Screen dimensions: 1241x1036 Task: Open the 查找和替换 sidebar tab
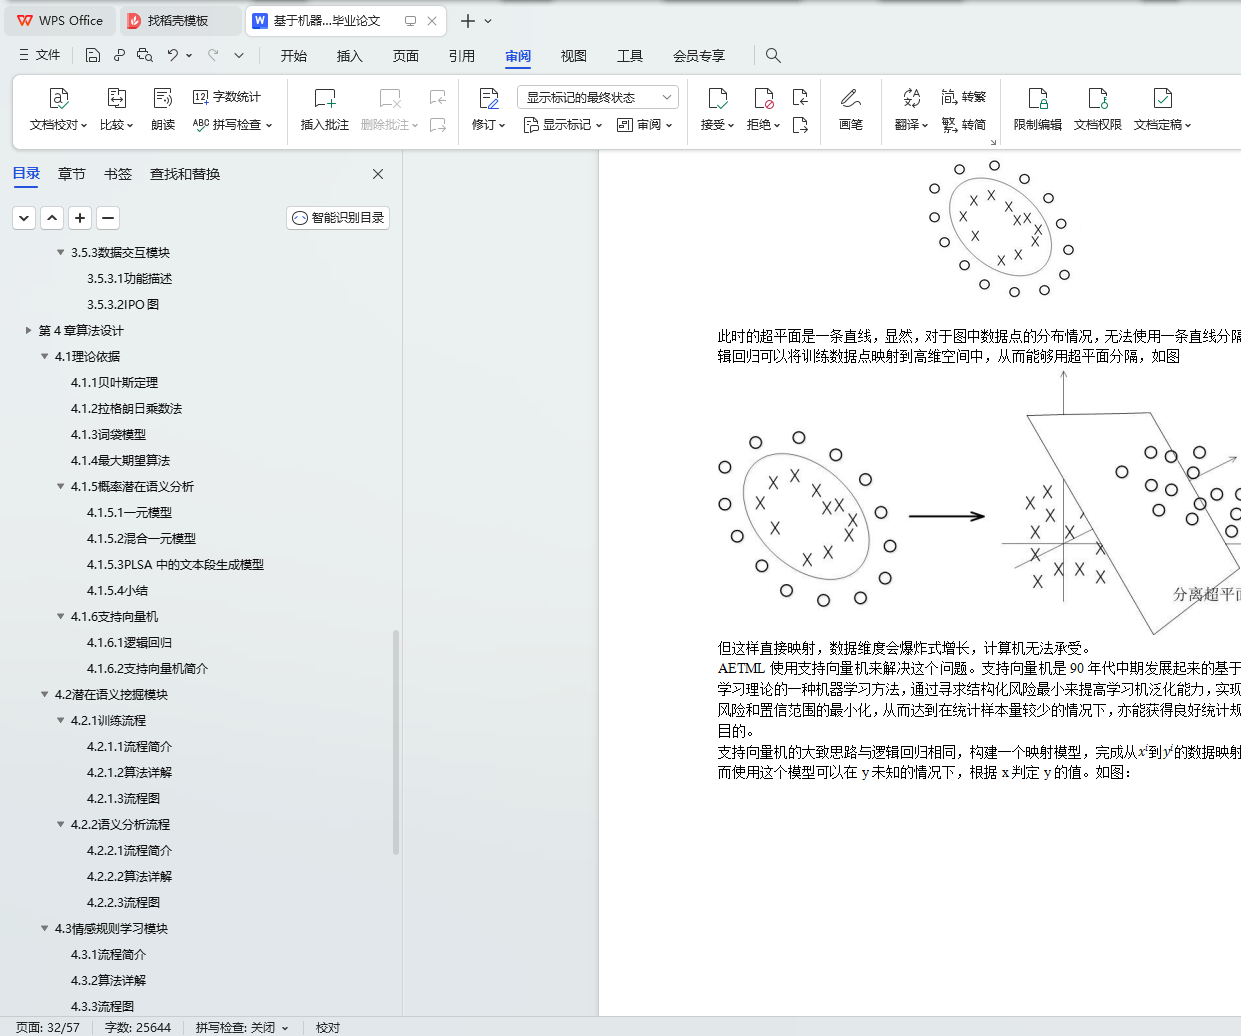tap(185, 174)
